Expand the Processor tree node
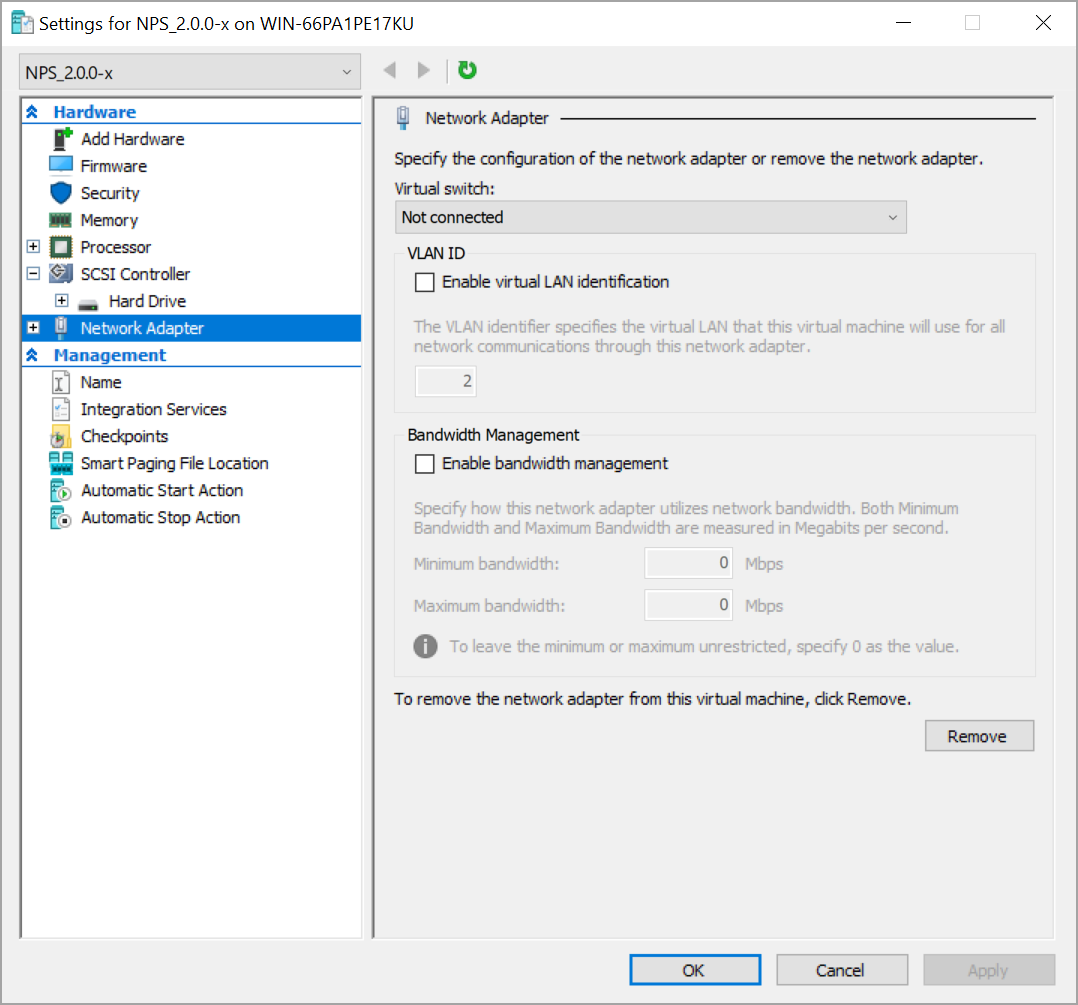The height and width of the screenshot is (1005, 1078). pyautogui.click(x=33, y=247)
